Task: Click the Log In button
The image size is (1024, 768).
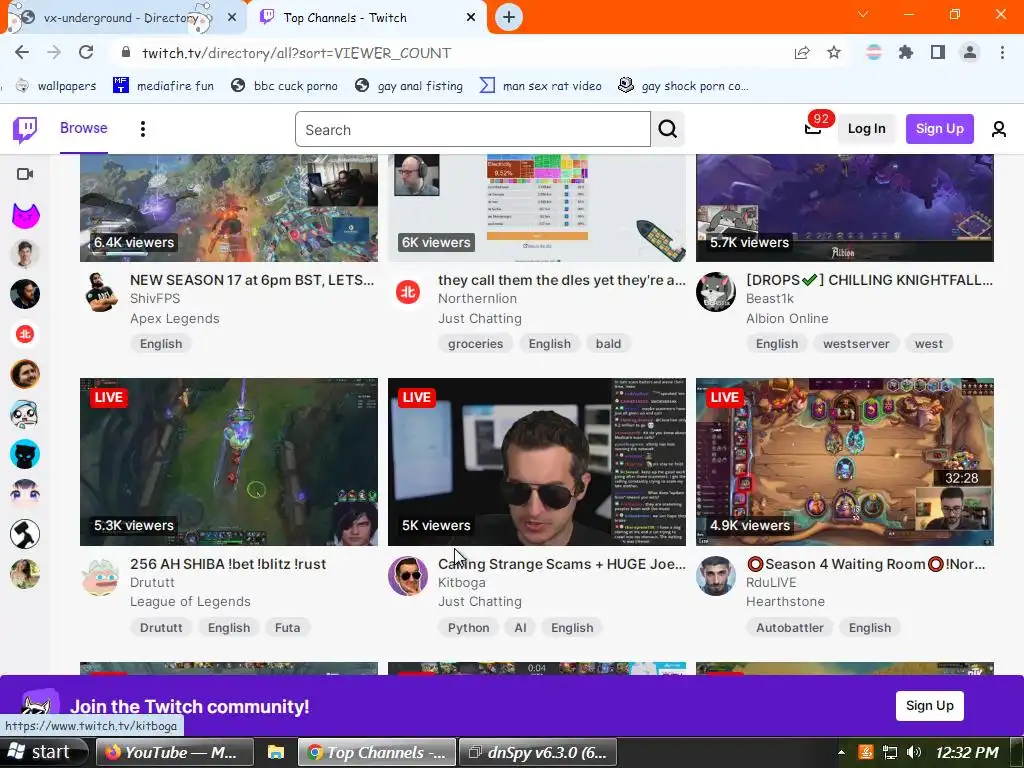Action: (x=867, y=129)
